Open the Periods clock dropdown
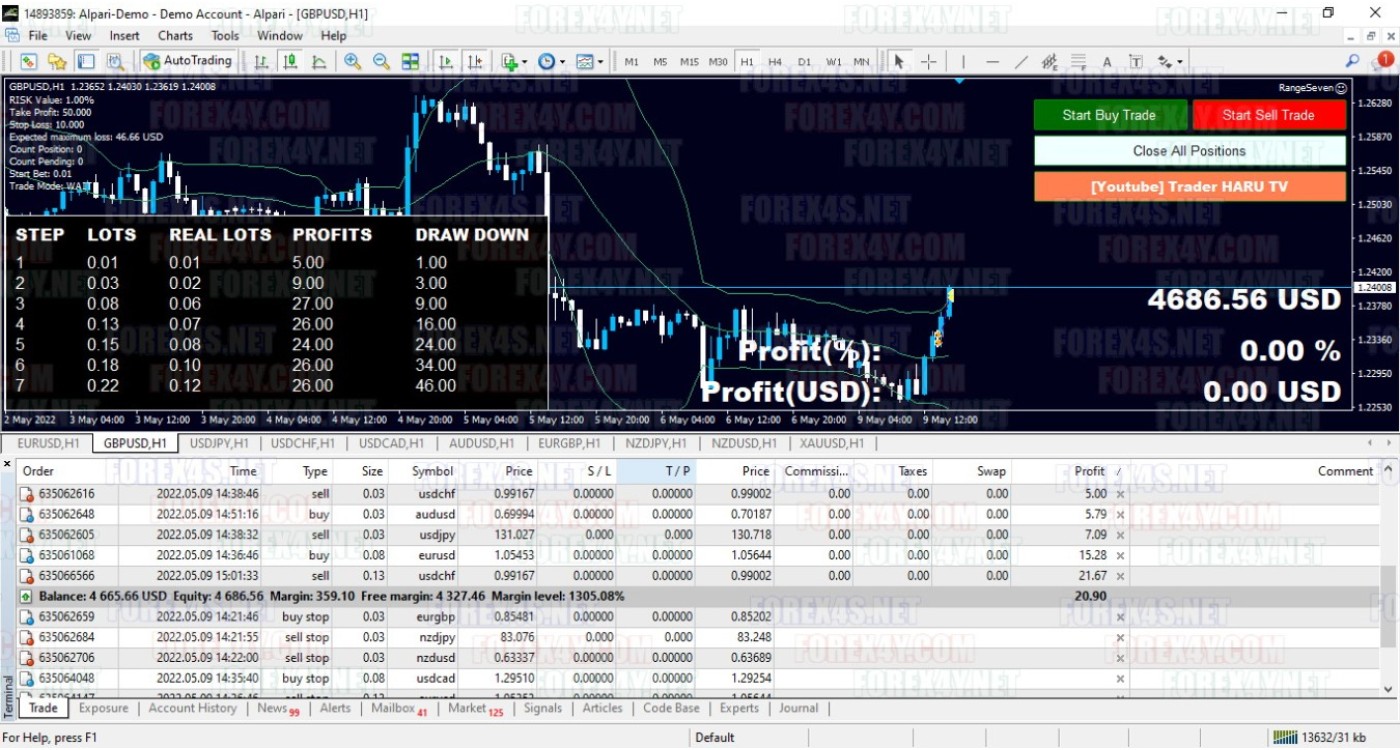The height and width of the screenshot is (750, 1400). (x=551, y=62)
